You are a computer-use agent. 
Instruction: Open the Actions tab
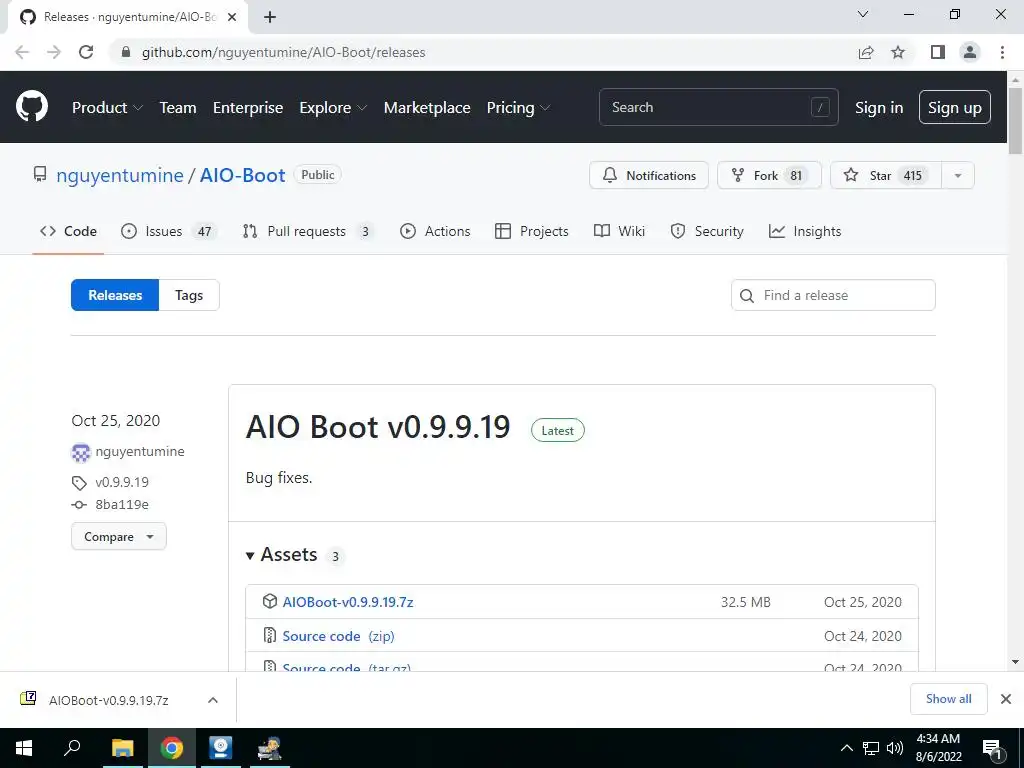(x=435, y=231)
